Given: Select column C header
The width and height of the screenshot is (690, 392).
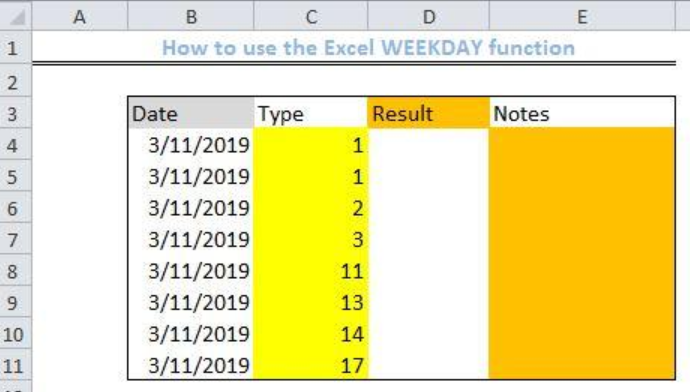Looking at the screenshot, I should click(x=311, y=16).
